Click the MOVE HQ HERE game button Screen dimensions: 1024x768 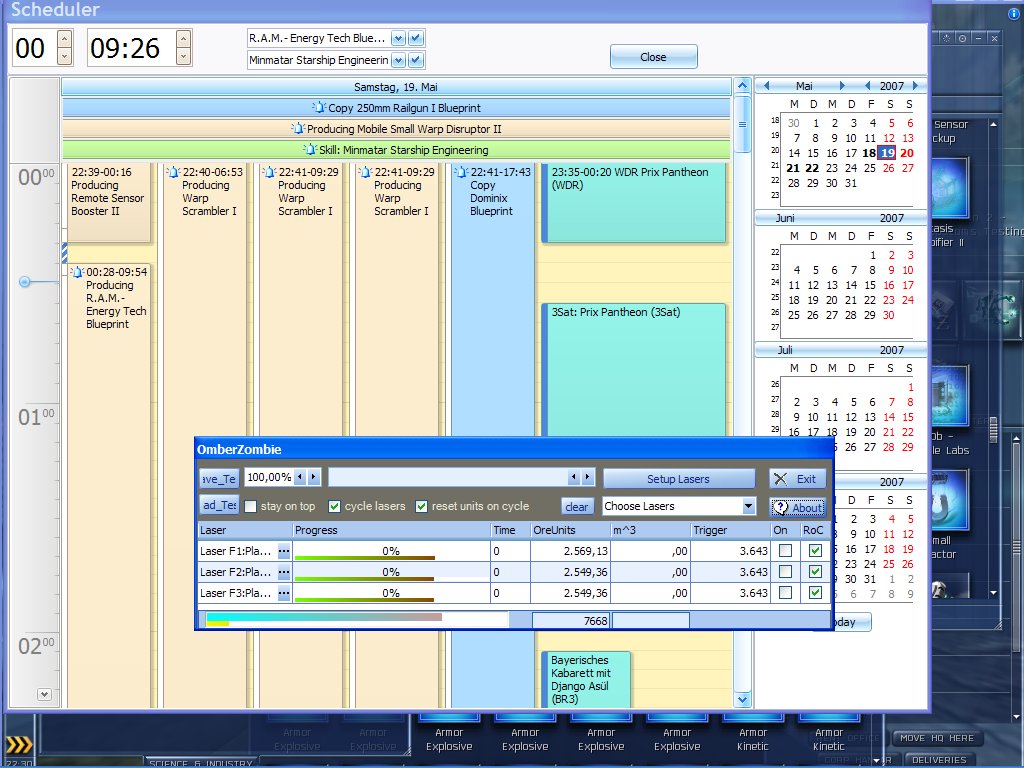[936, 738]
